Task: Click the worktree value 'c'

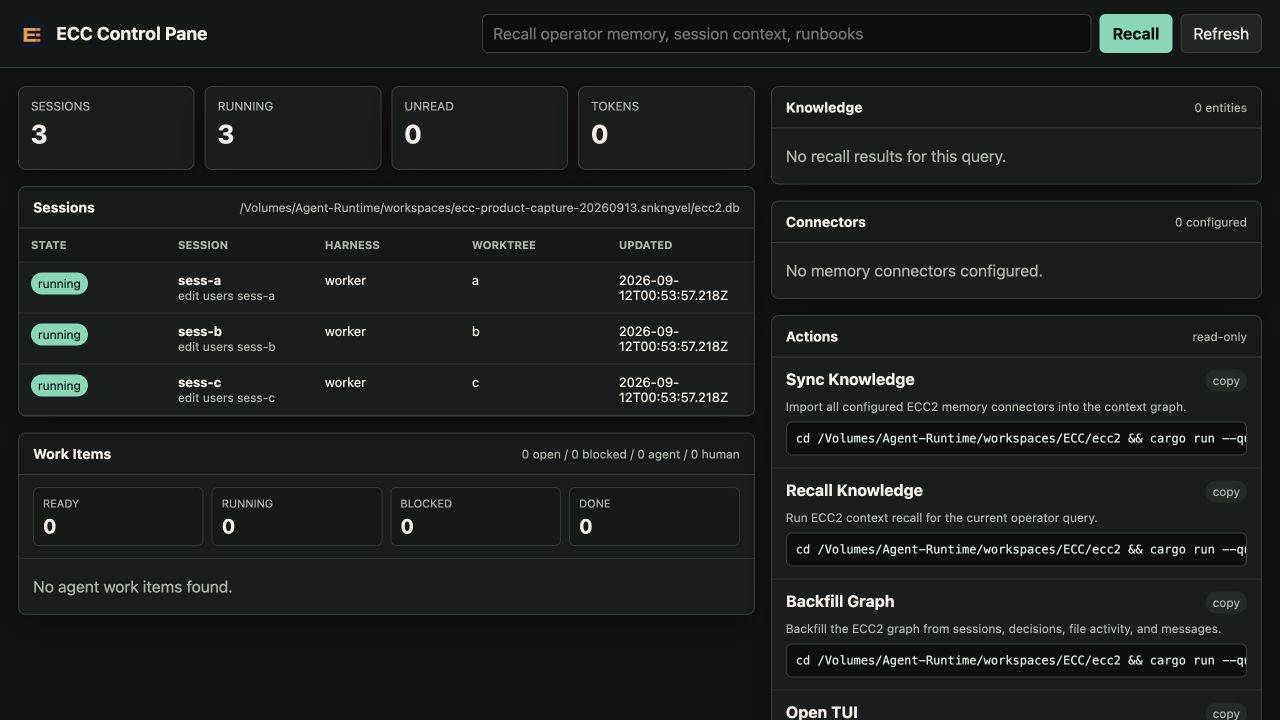Action: (475, 382)
